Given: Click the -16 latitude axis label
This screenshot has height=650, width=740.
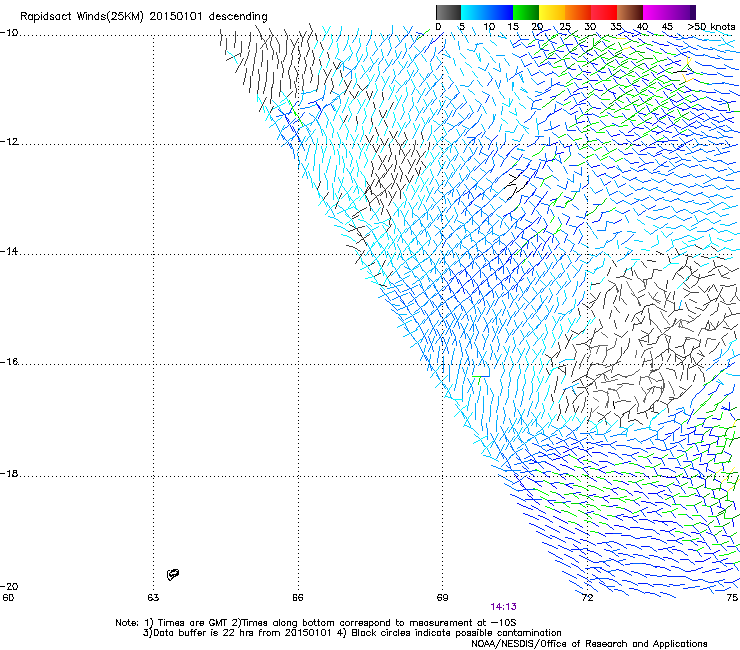Looking at the screenshot, I should 9,362.
